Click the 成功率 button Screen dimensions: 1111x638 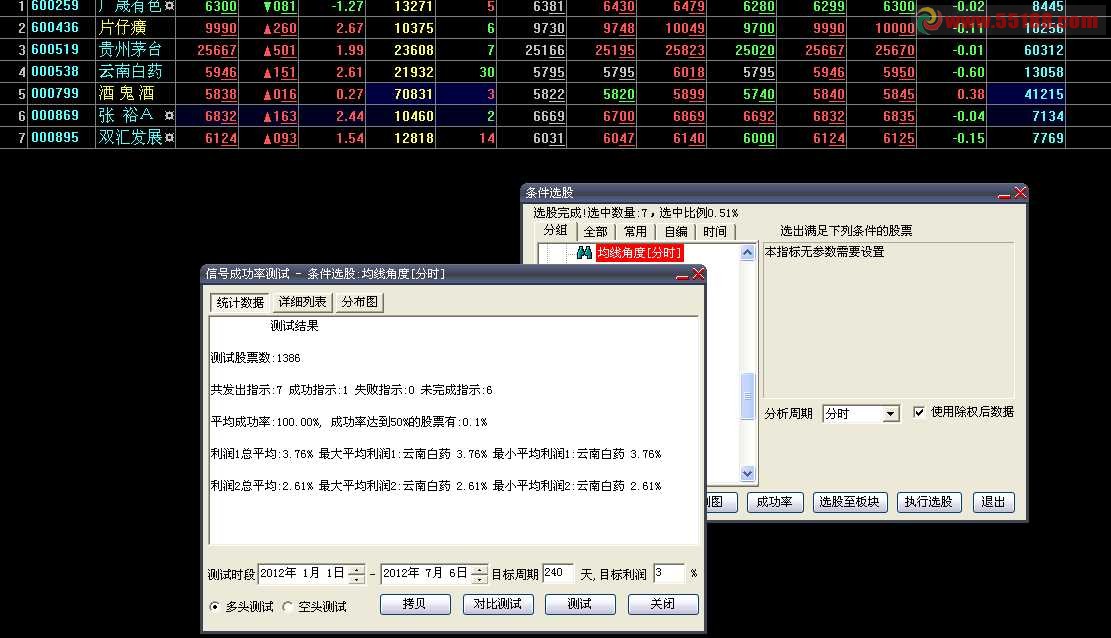pos(774,502)
